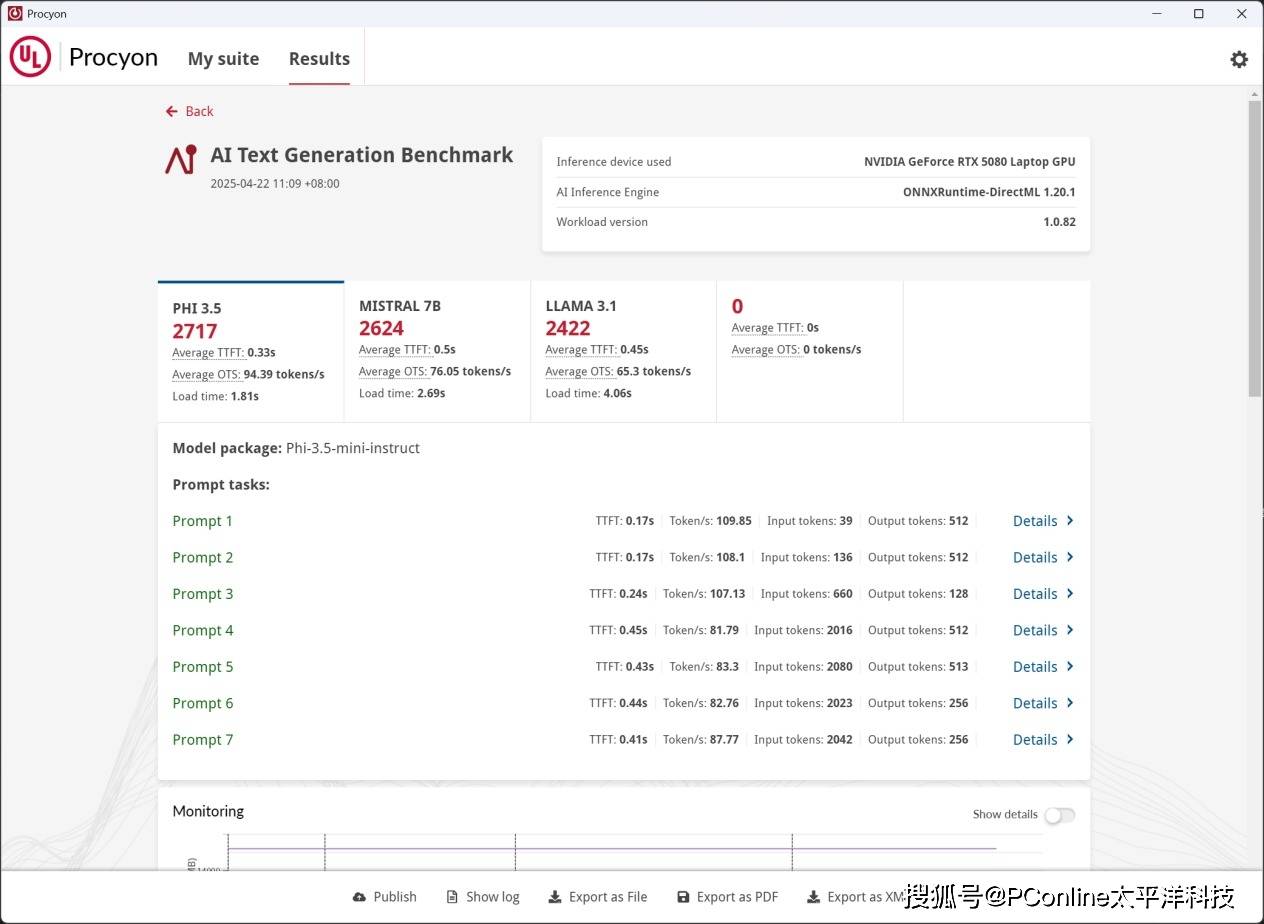Expand details chevron for Prompt 1

click(1070, 521)
